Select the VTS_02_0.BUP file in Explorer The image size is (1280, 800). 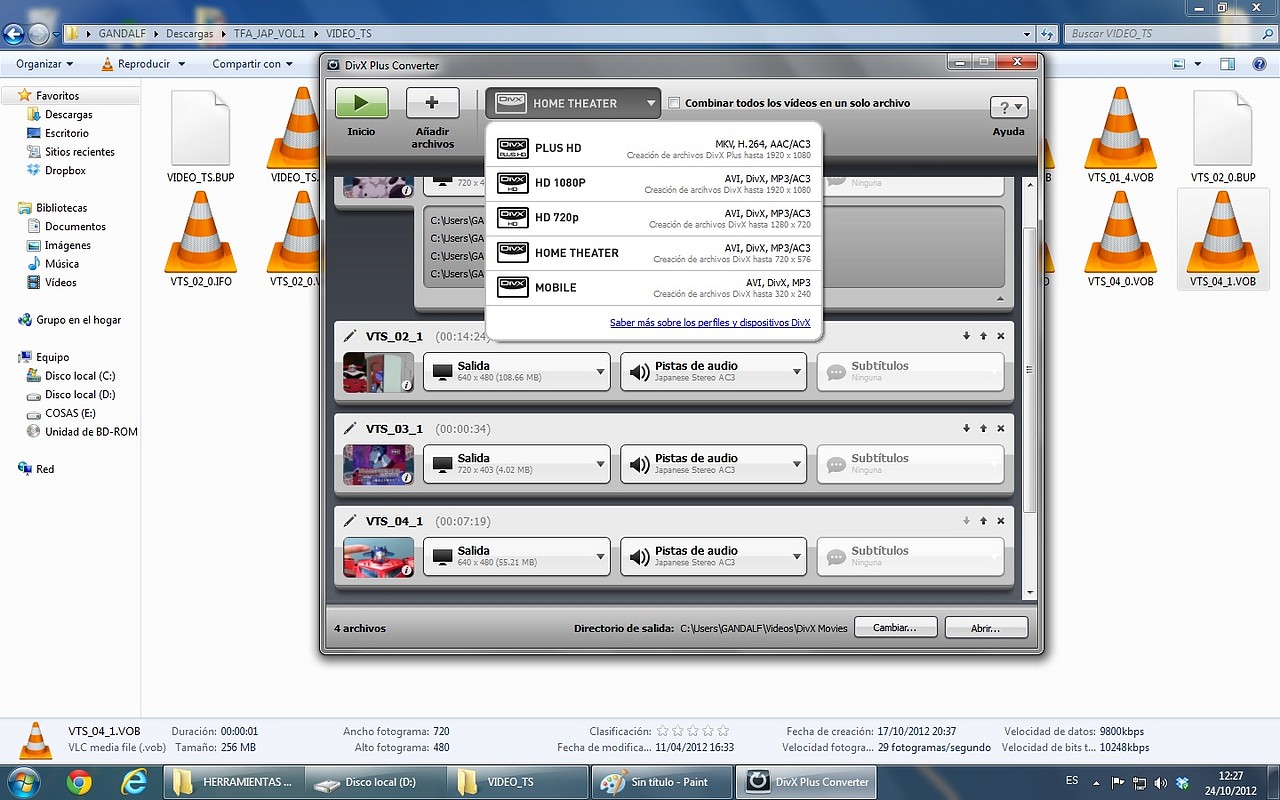coord(1222,137)
